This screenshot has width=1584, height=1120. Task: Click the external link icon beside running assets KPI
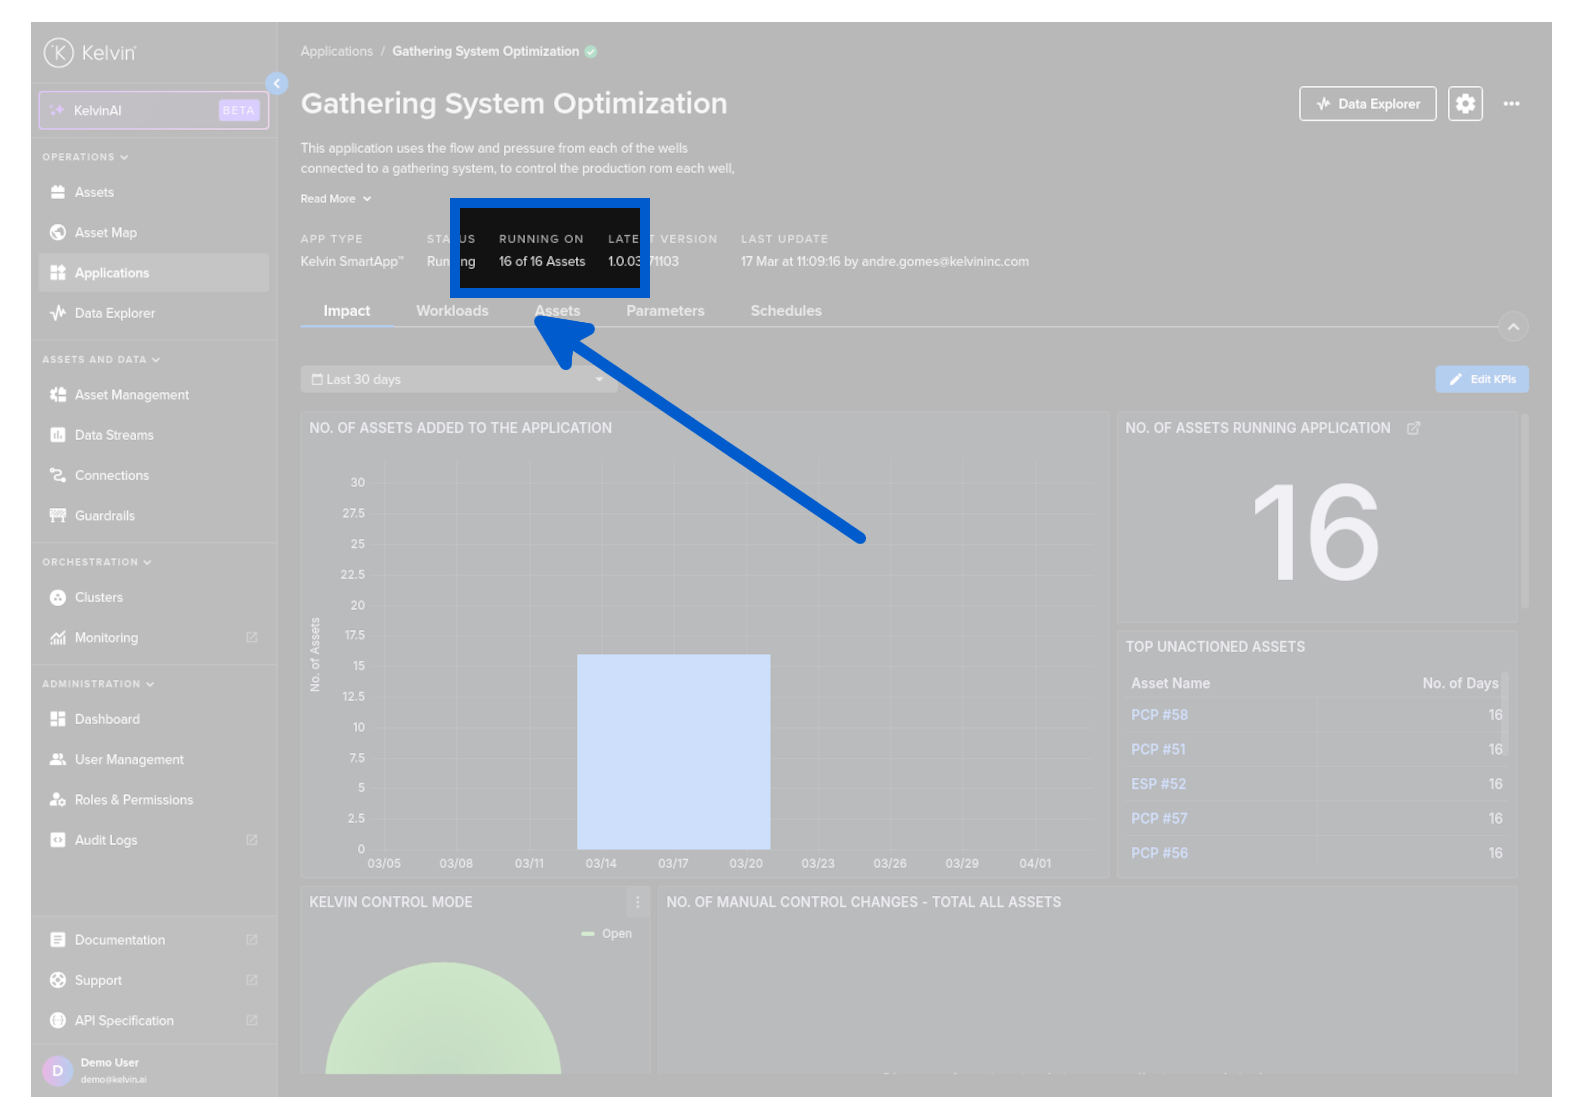point(1413,429)
